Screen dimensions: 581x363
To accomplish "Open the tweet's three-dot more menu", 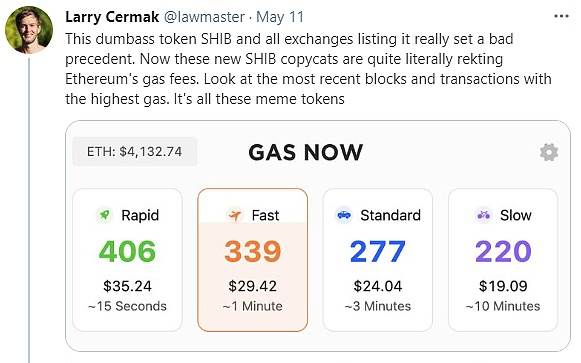I will coord(561,16).
